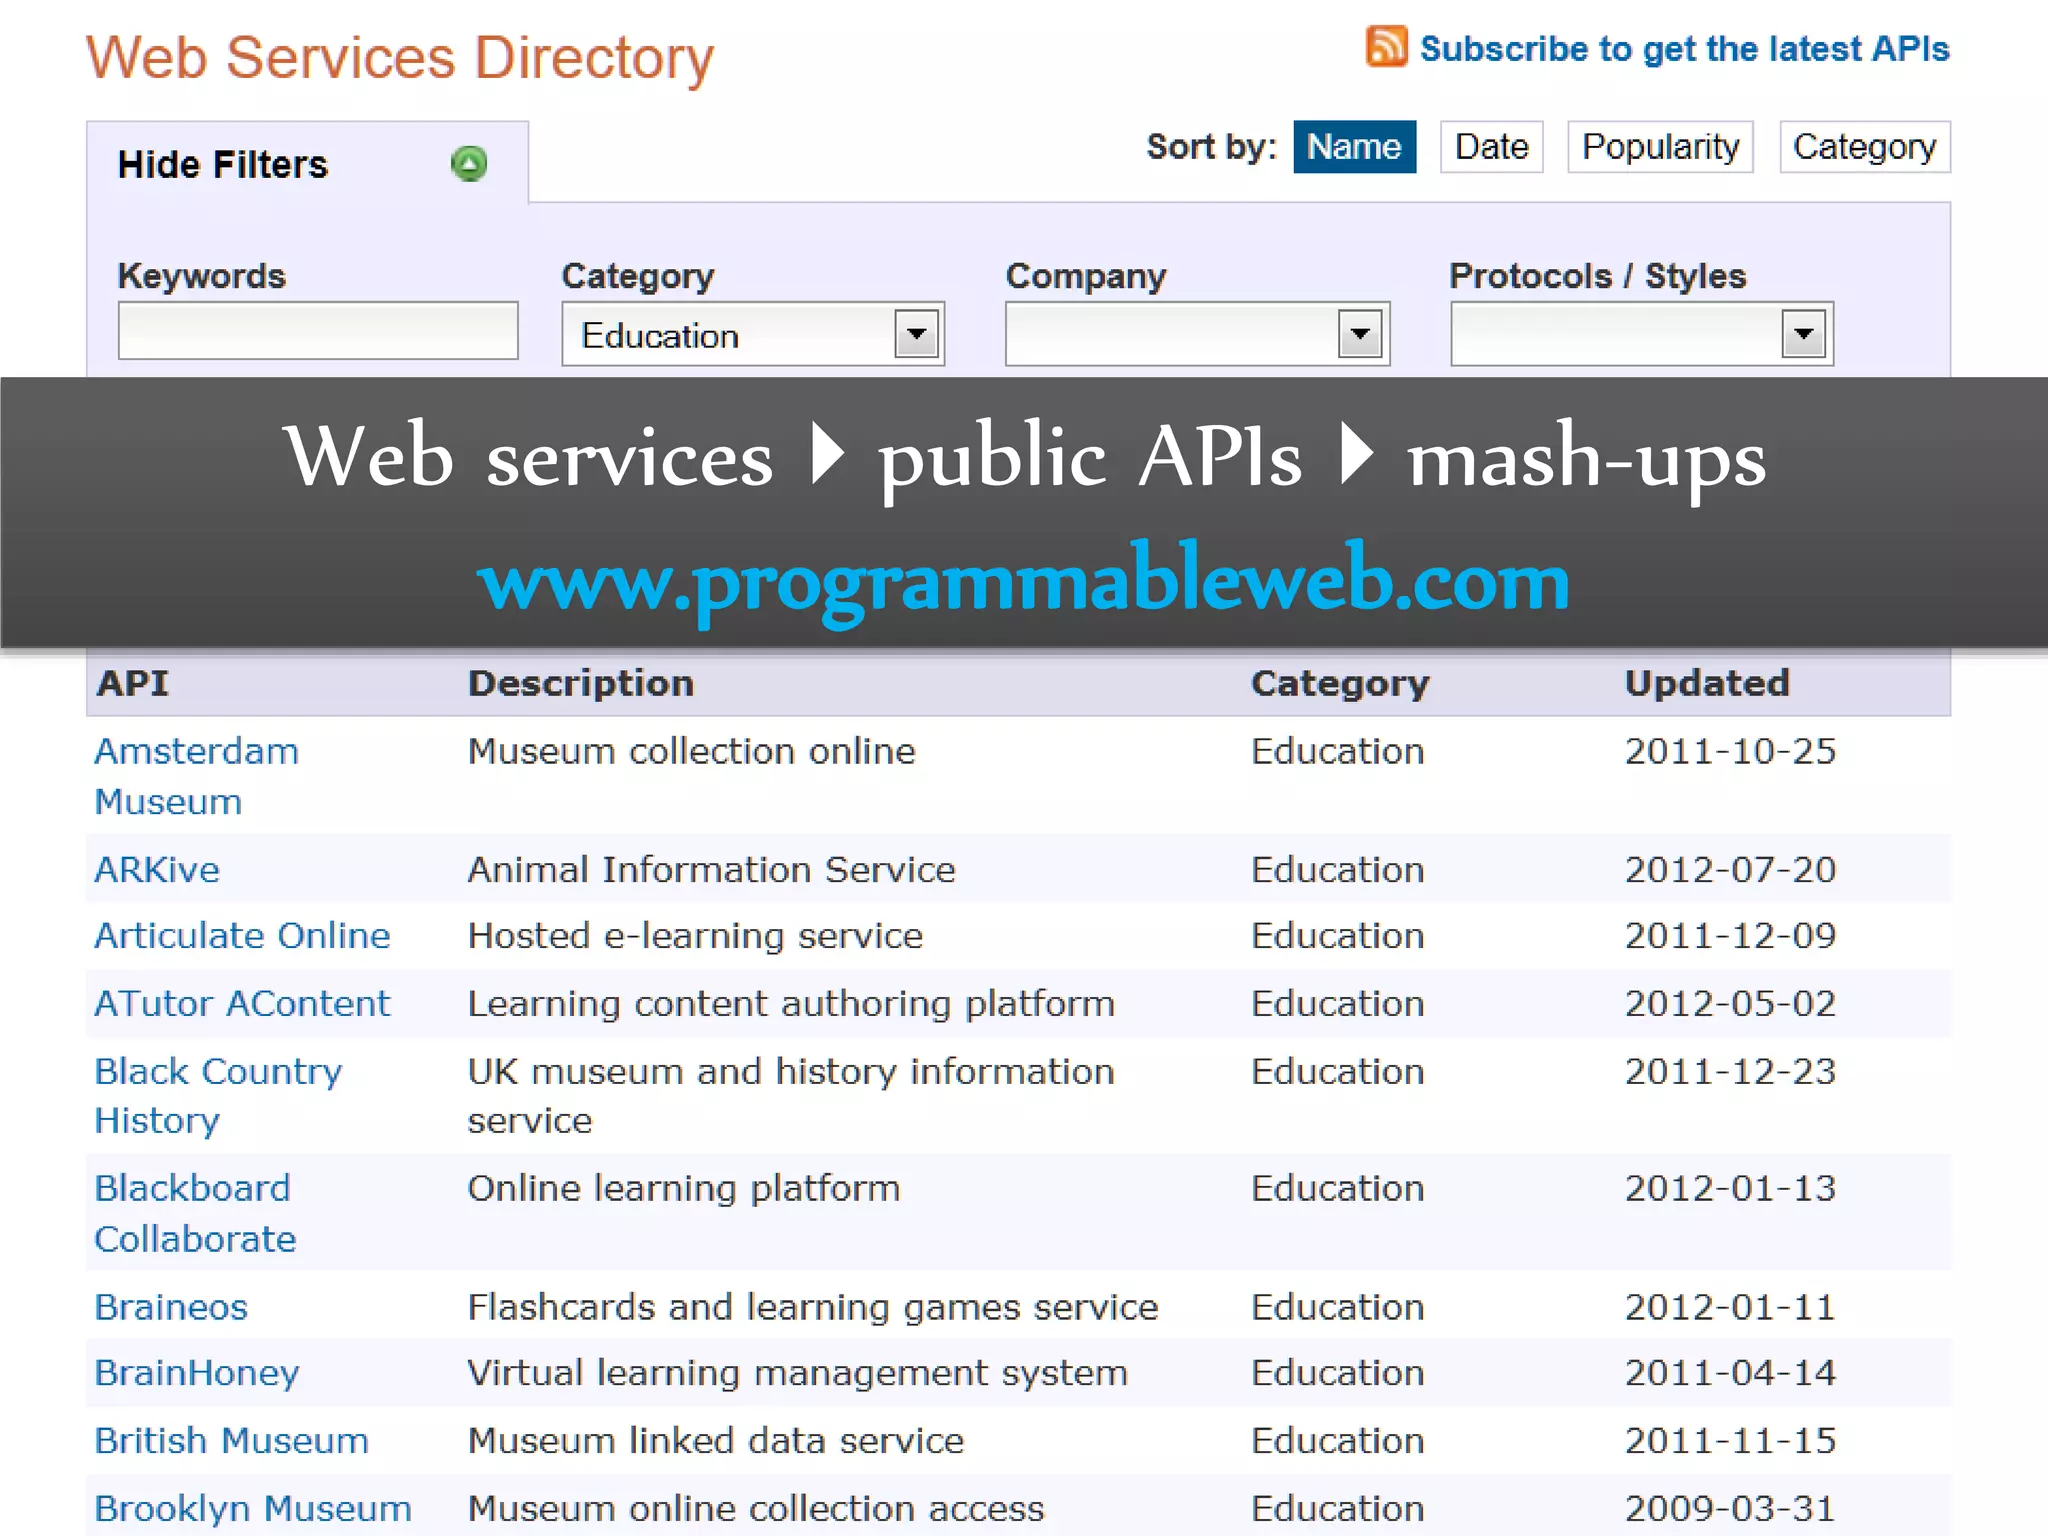Click the date 2012-01-11
This screenshot has height=1536, width=2048.
(1730, 1307)
